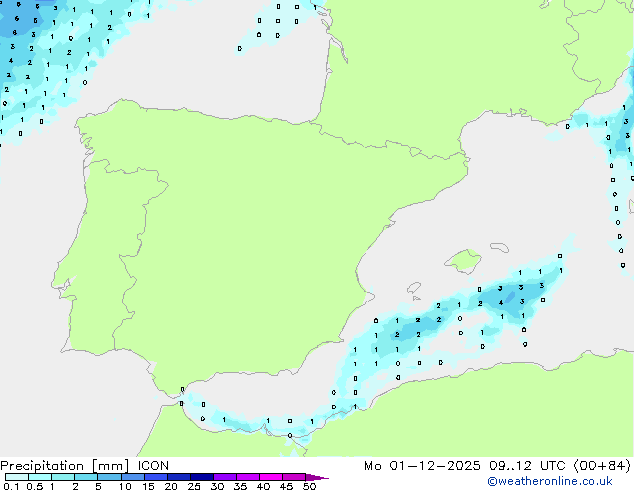Click the '20' legend scale label

(171, 486)
